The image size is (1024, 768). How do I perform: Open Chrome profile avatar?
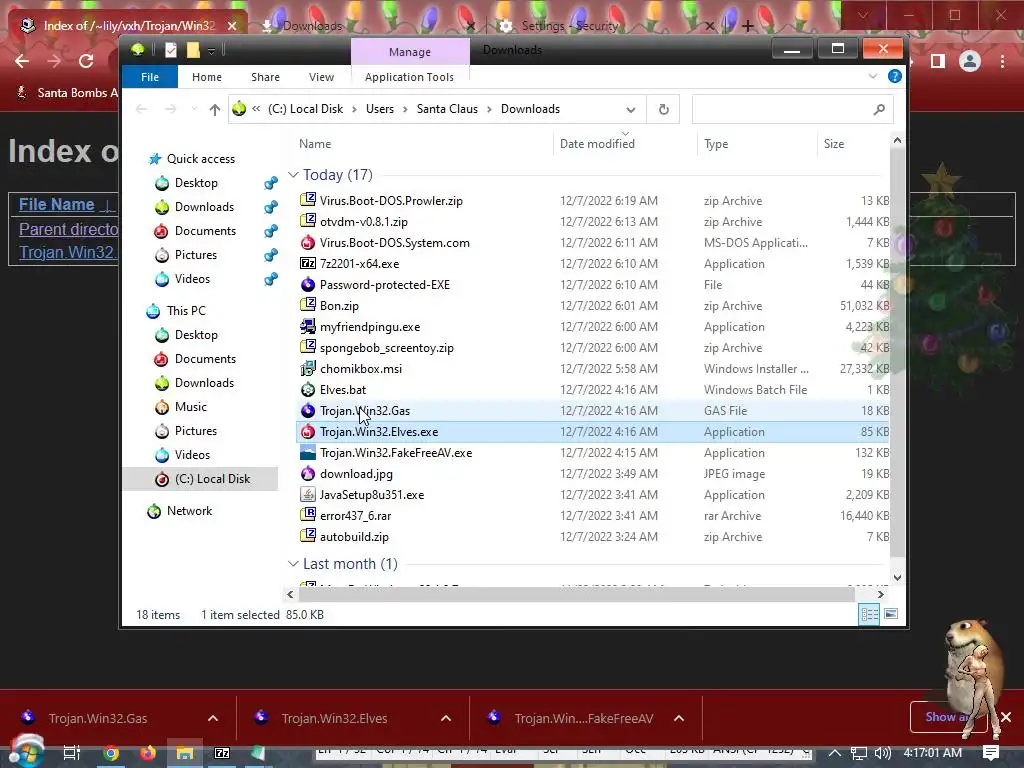970,61
